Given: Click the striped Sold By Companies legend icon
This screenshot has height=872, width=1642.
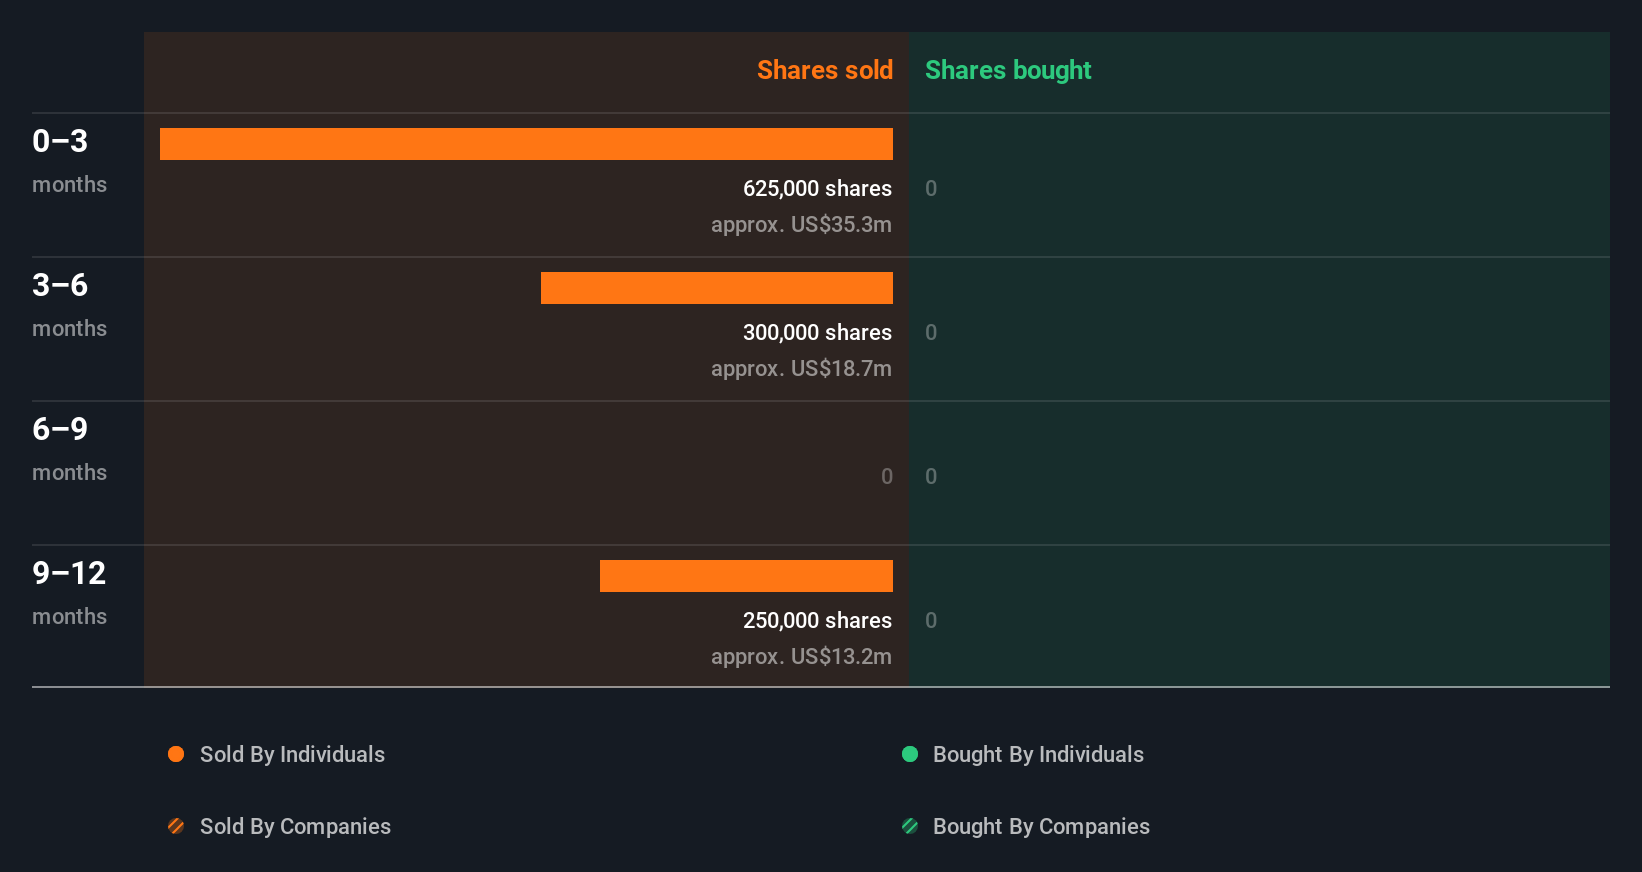Looking at the screenshot, I should click(176, 826).
